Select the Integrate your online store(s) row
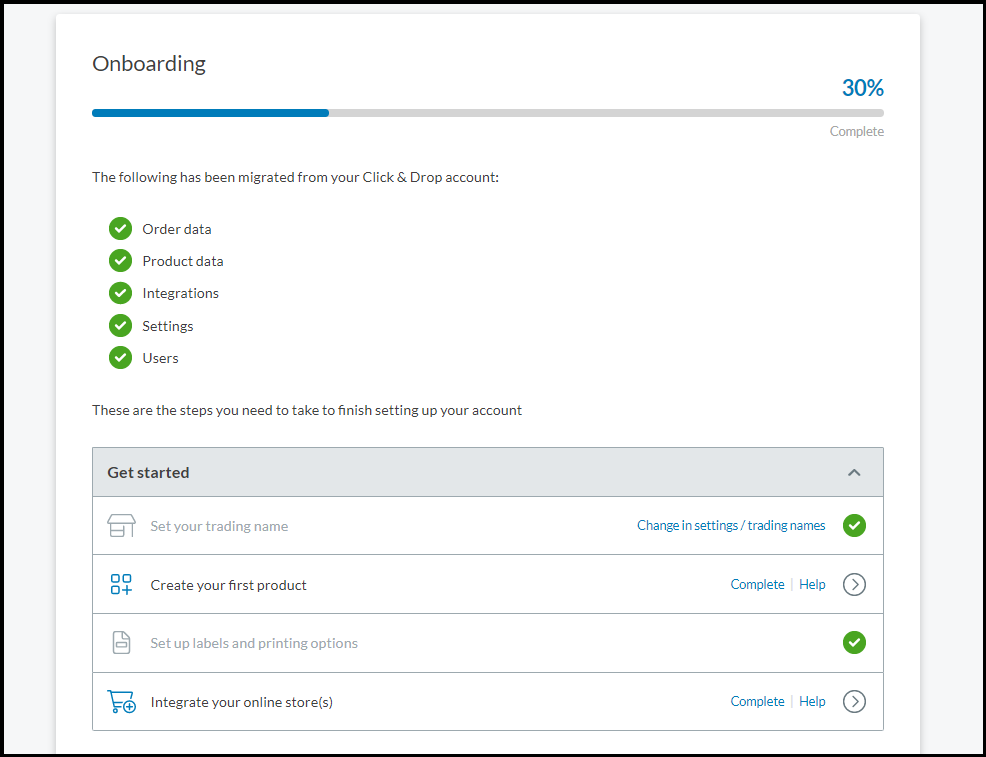 [x=488, y=702]
